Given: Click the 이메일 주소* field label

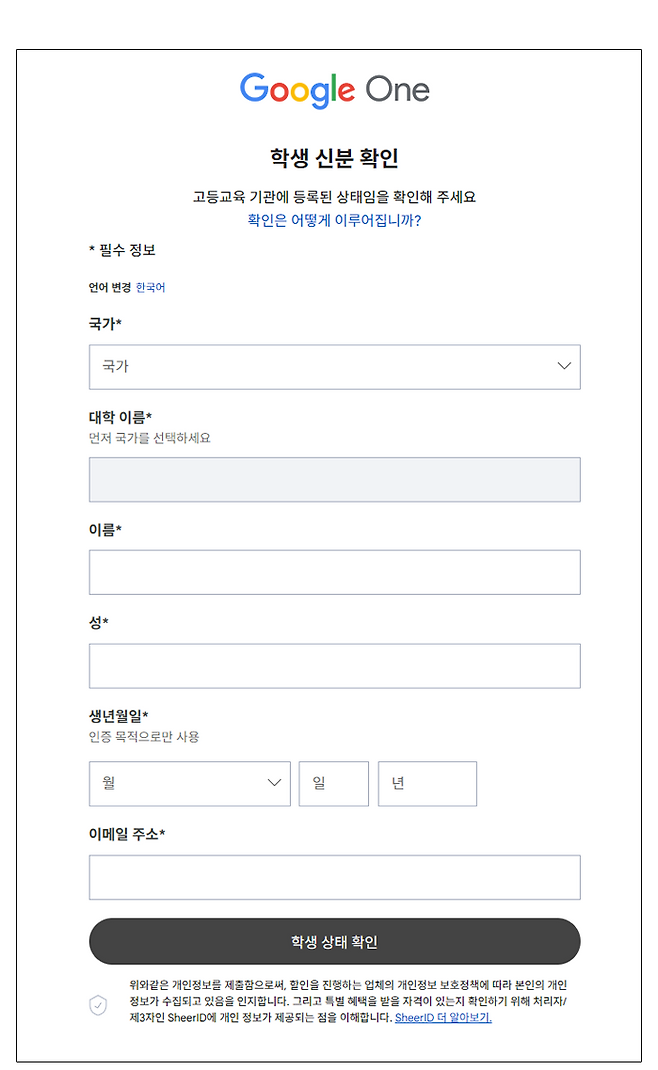Looking at the screenshot, I should [x=127, y=834].
